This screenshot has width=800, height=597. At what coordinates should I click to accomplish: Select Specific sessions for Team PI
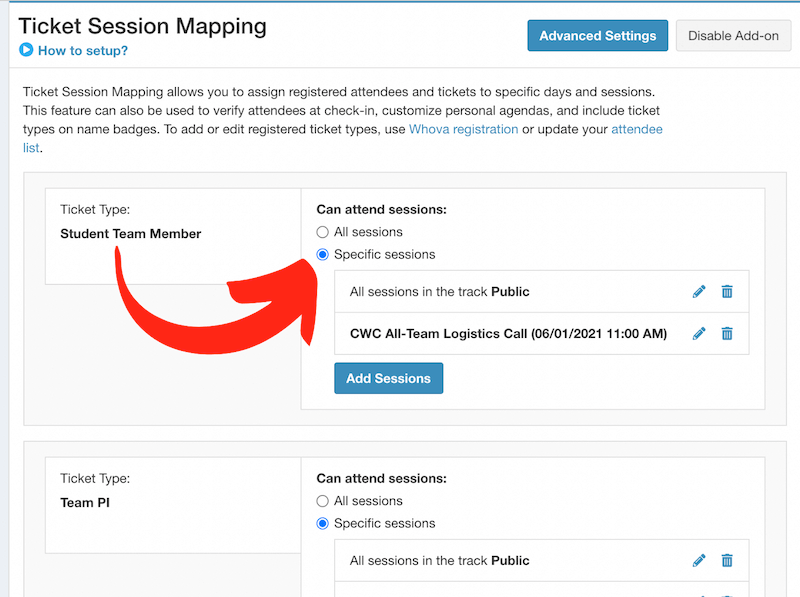(323, 523)
